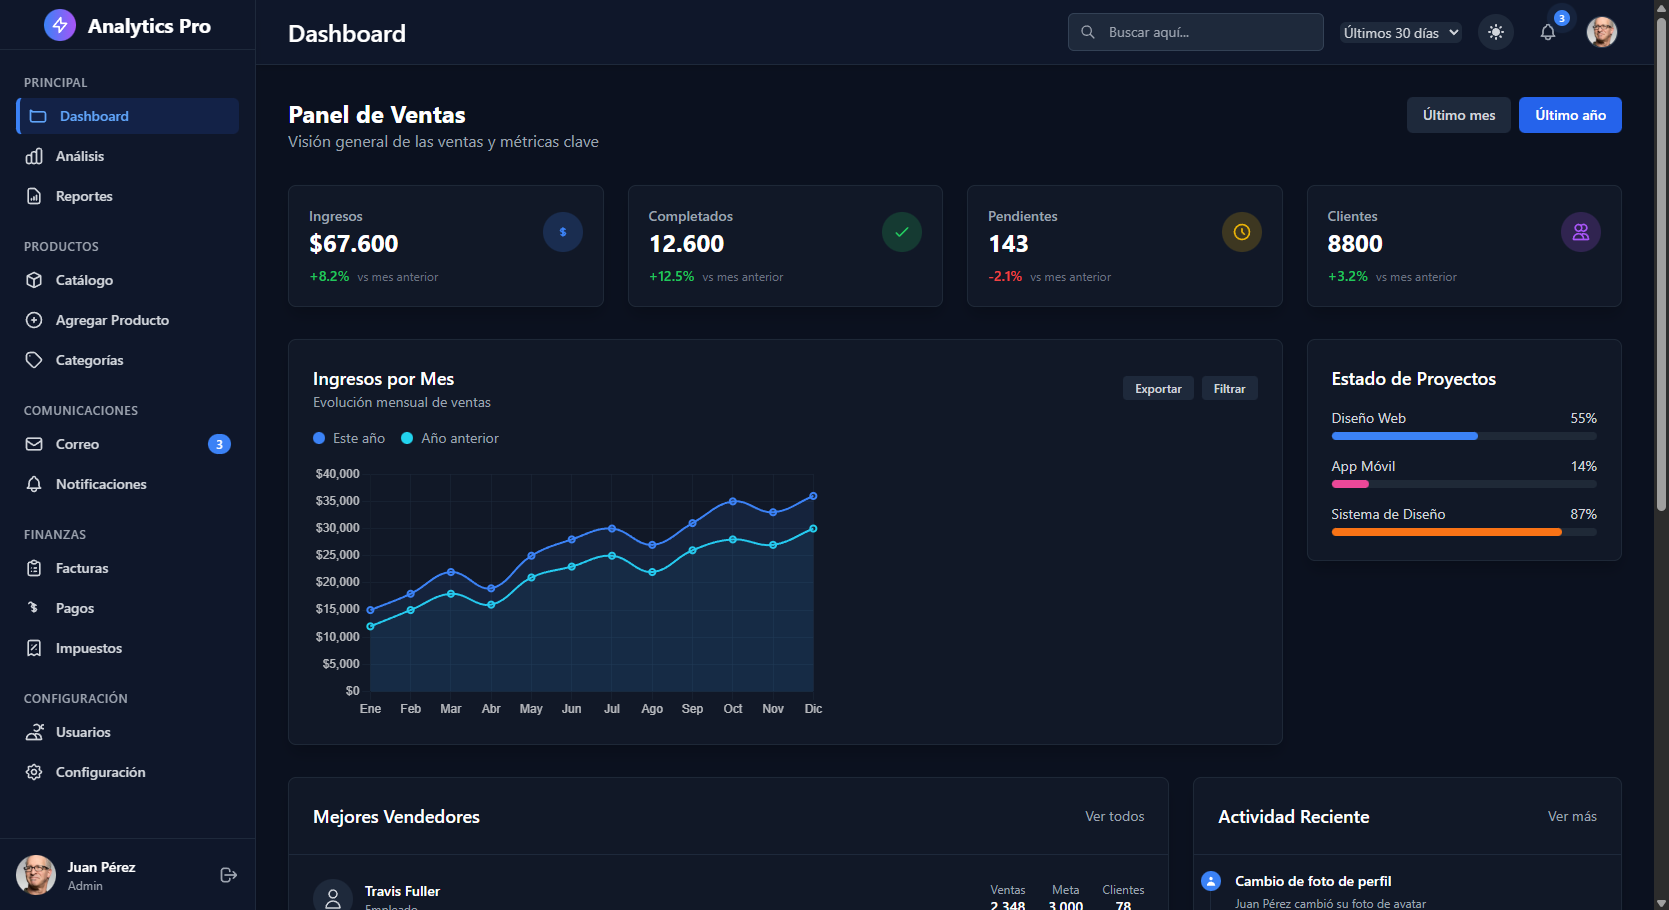Toggle light mode with the sun icon
This screenshot has height=910, width=1669.
point(1495,32)
